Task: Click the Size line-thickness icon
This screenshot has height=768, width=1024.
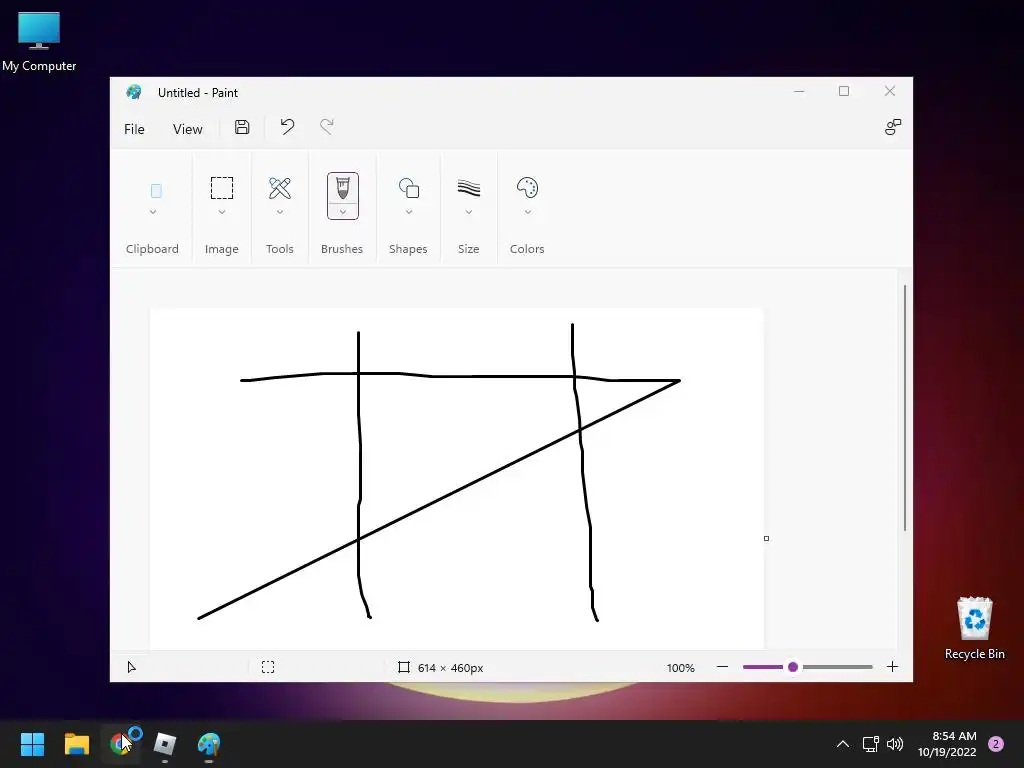Action: [469, 188]
